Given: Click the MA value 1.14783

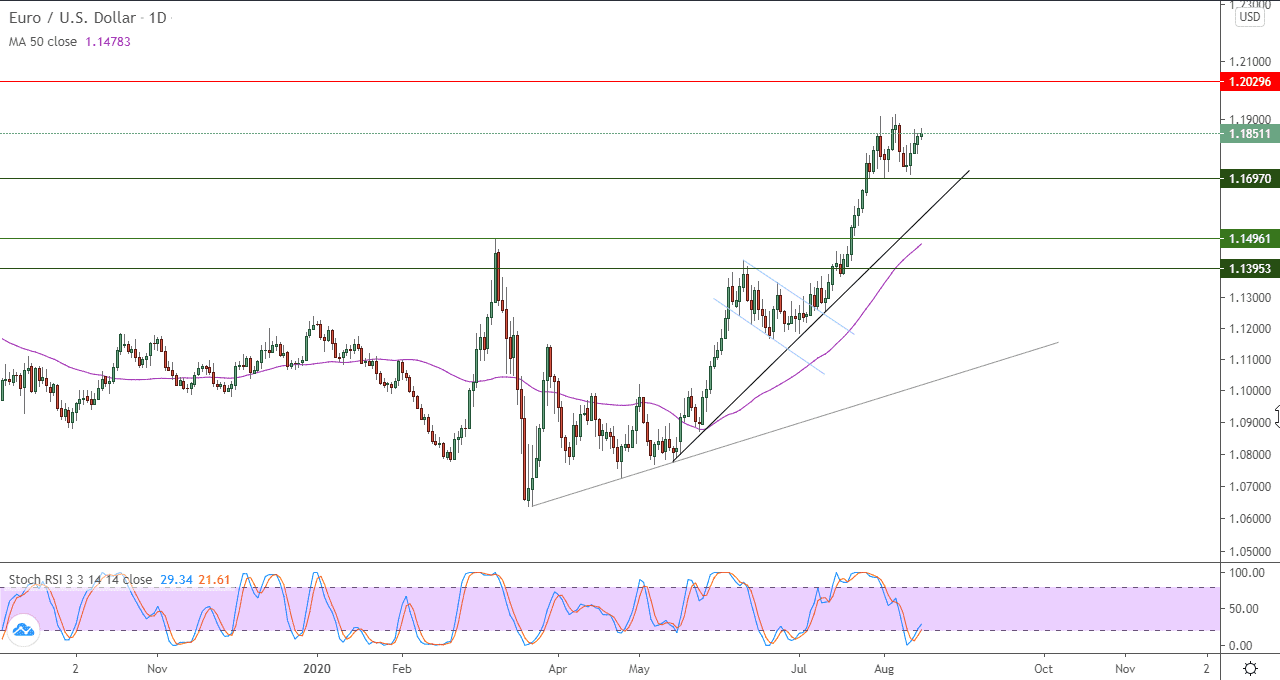Looking at the screenshot, I should 108,42.
